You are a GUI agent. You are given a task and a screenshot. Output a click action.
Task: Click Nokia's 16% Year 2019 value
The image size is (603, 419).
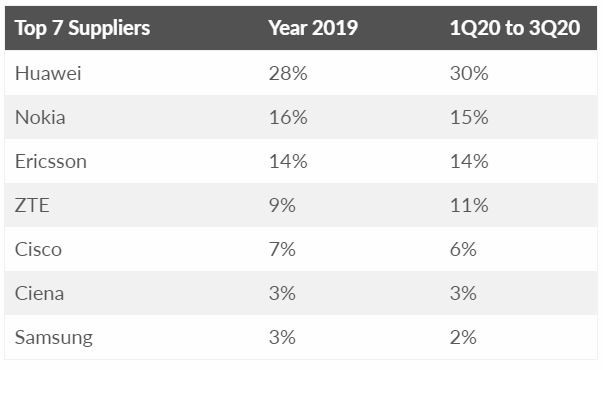(x=285, y=117)
